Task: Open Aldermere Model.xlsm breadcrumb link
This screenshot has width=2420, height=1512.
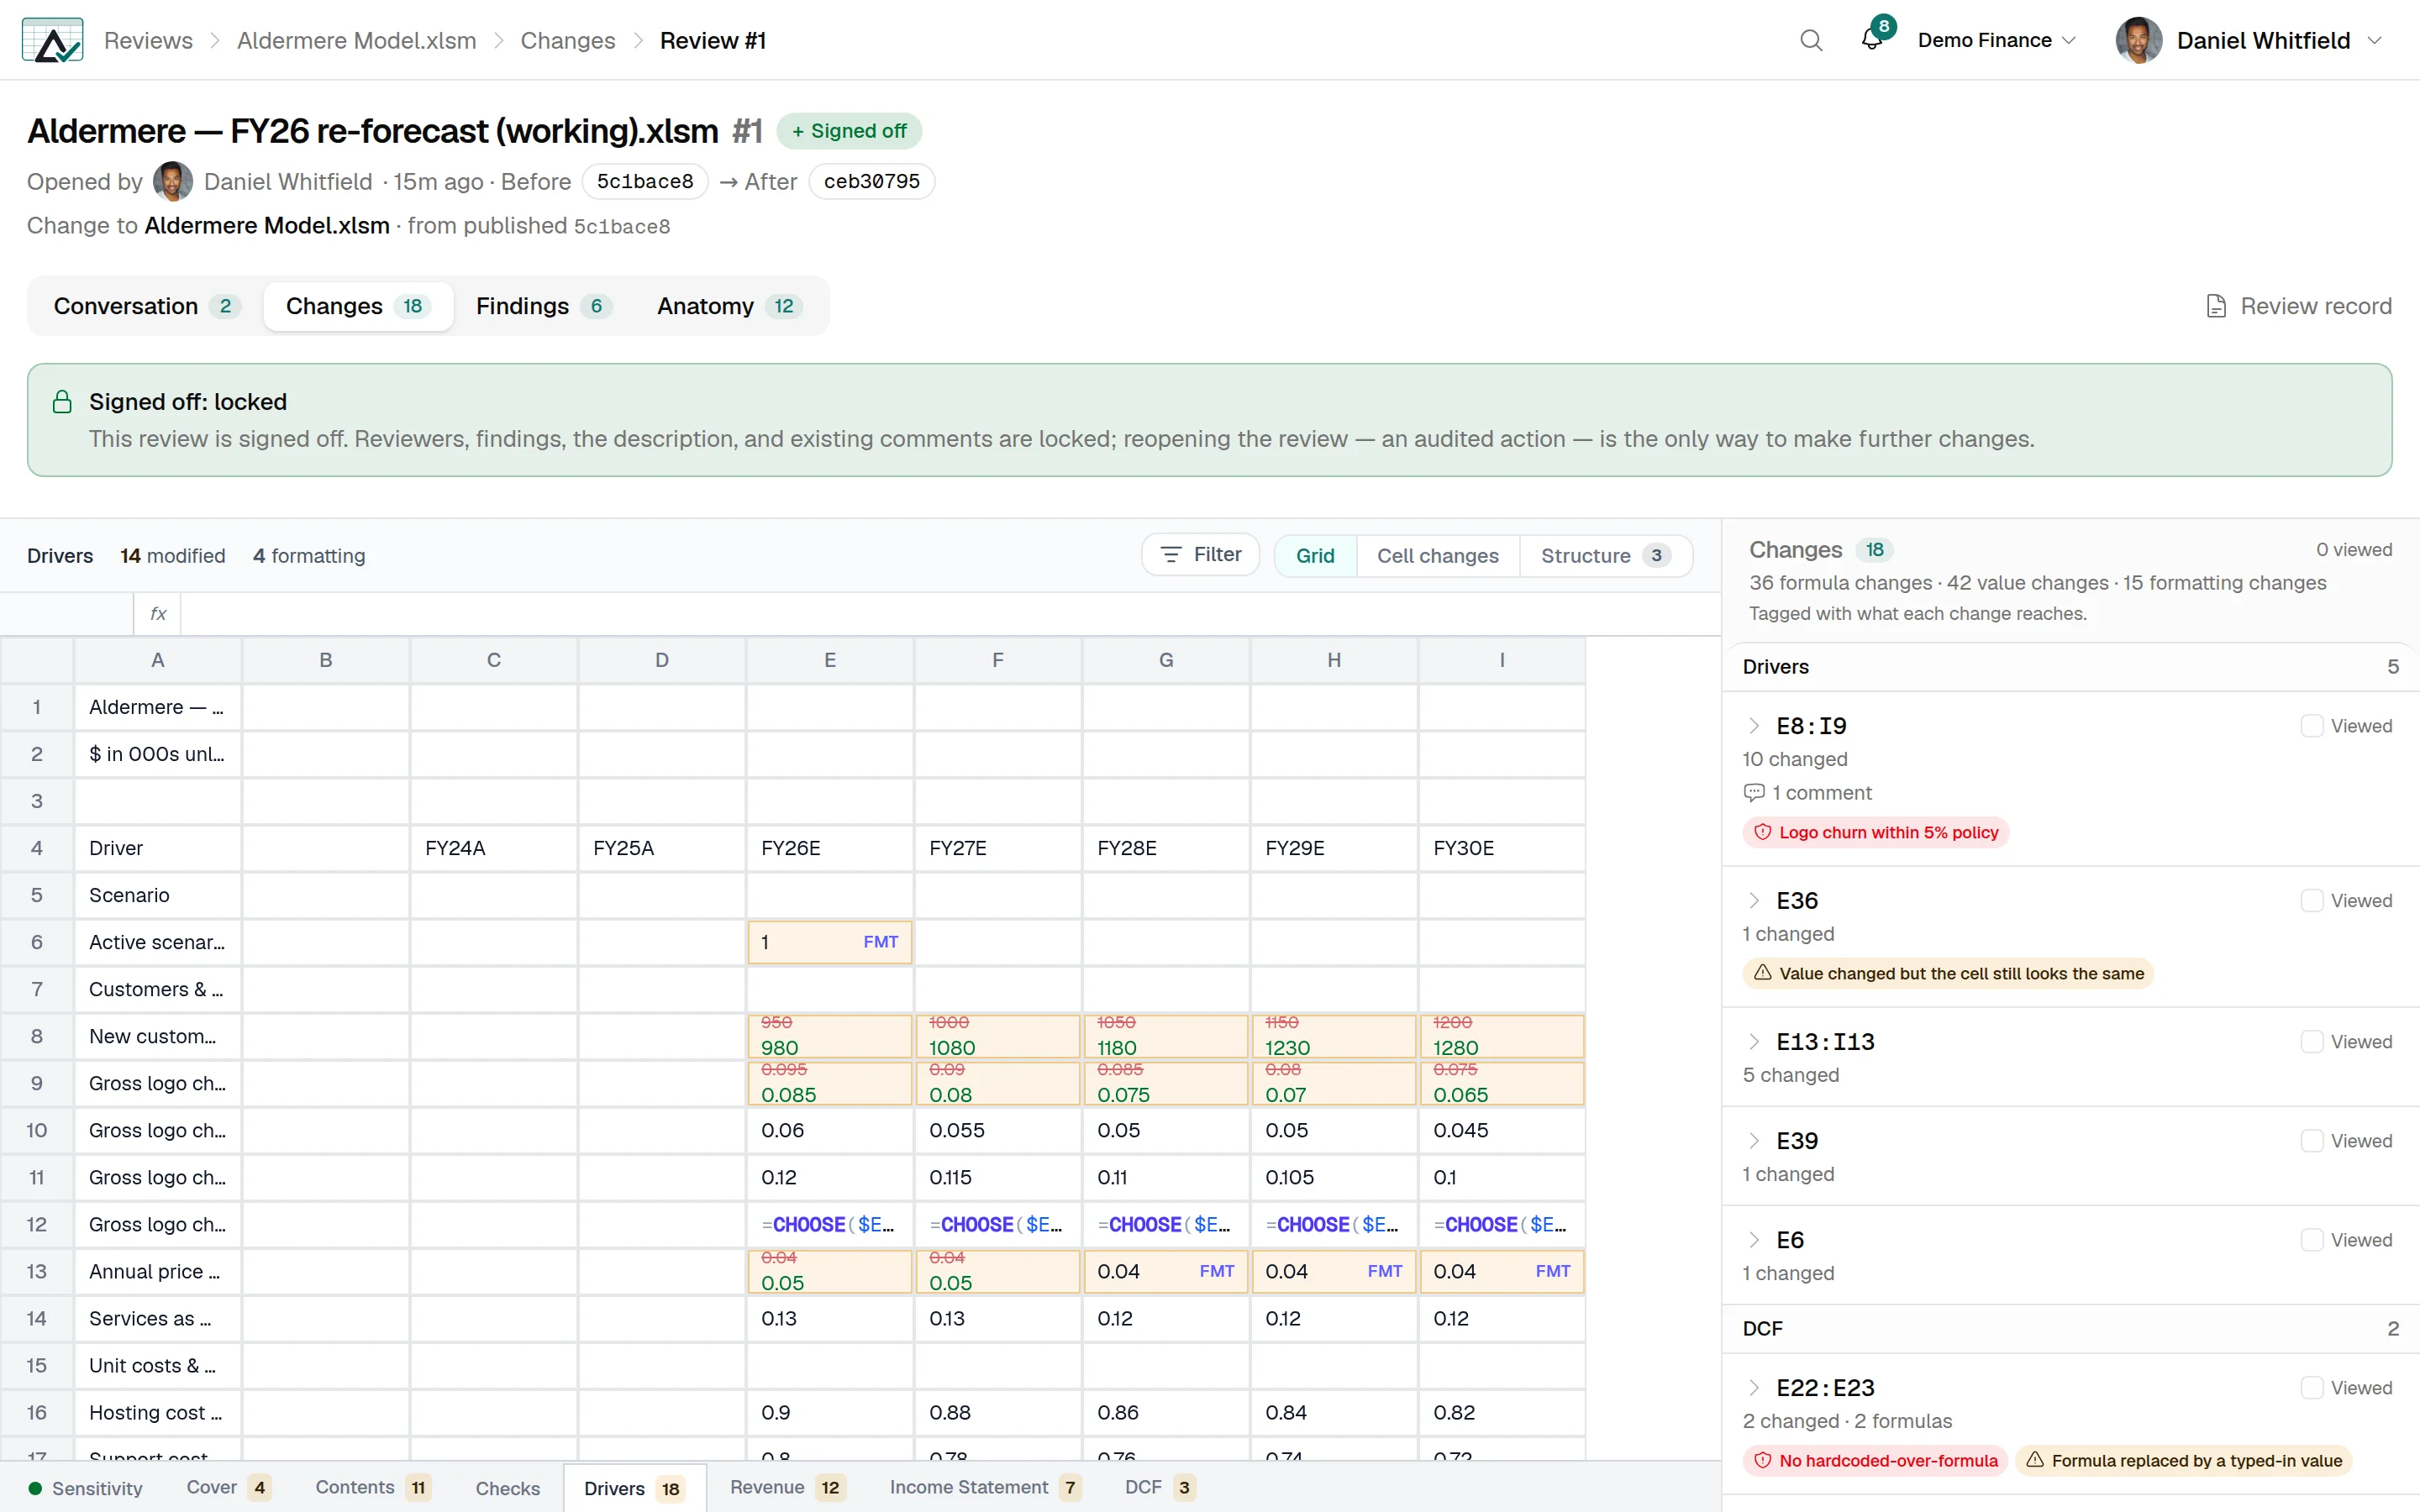Action: [x=356, y=40]
